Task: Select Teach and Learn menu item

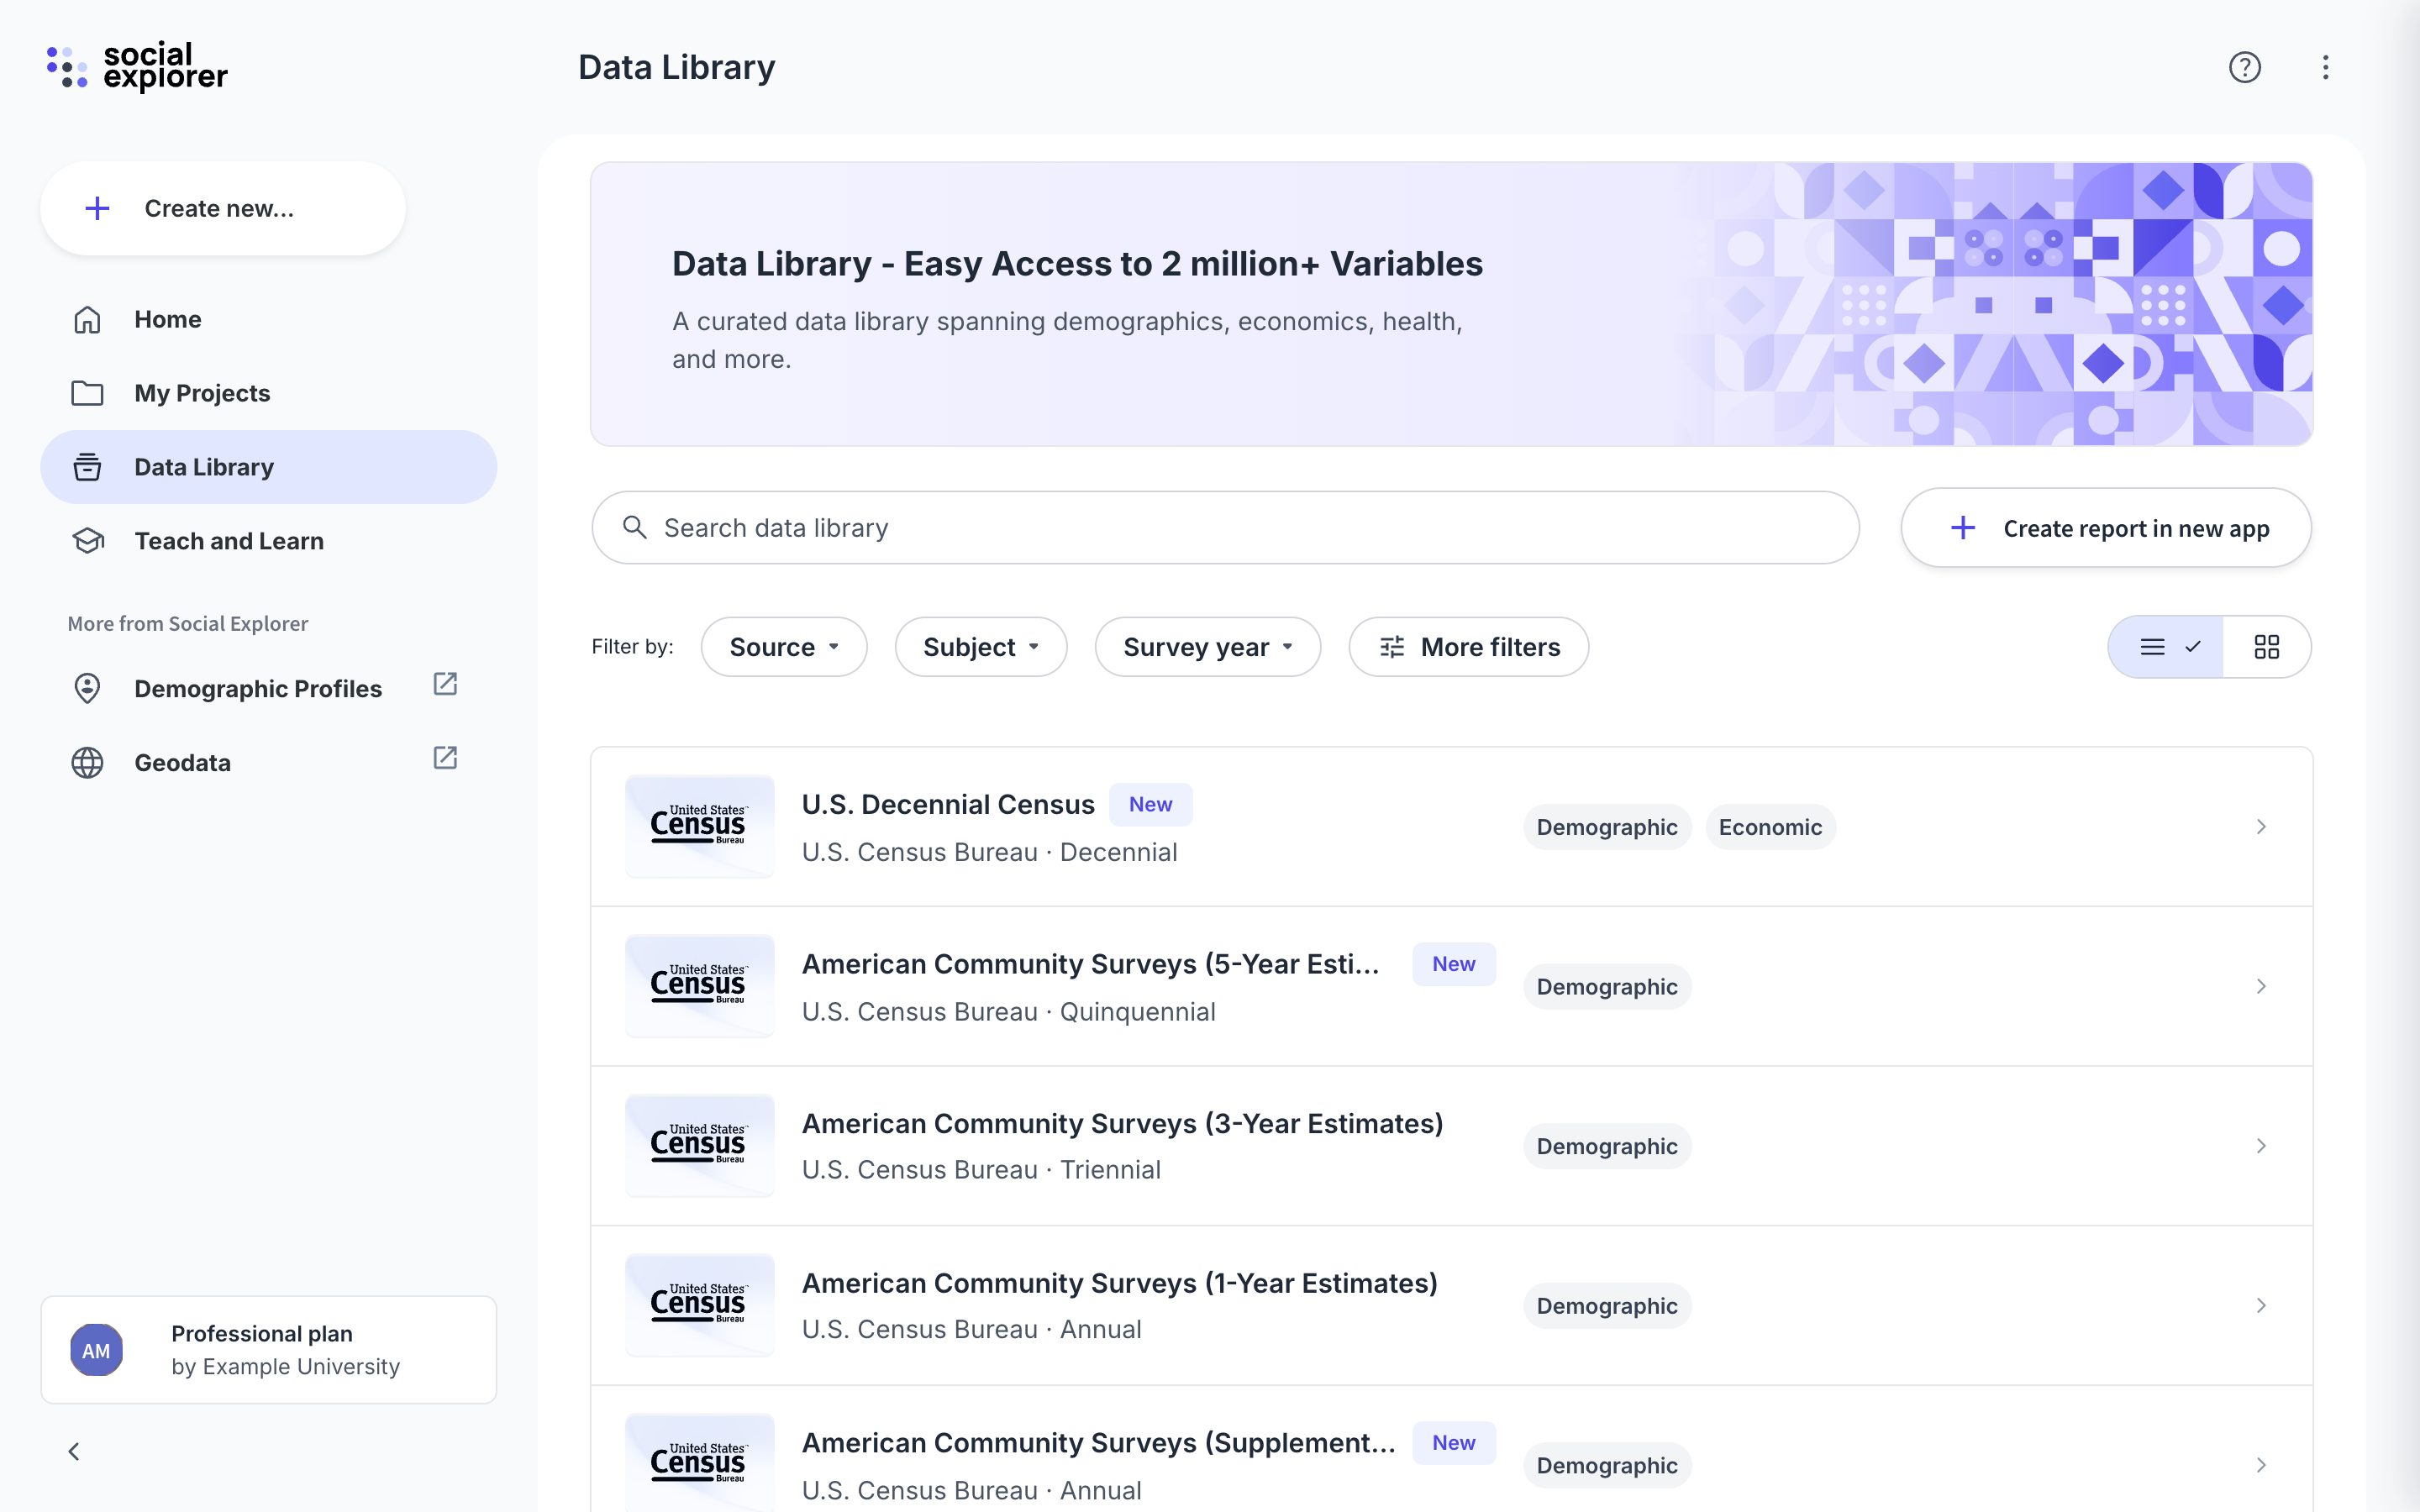Action: [x=268, y=541]
